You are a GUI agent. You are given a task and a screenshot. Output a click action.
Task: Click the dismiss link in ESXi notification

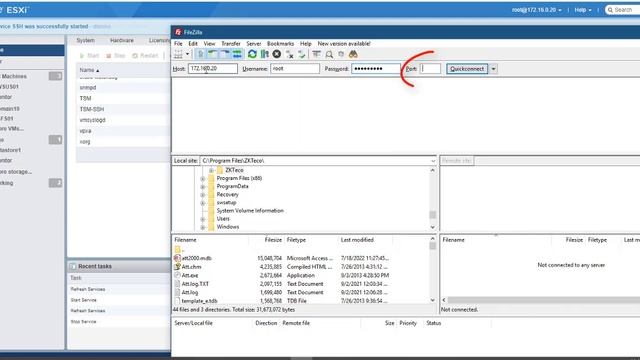[x=102, y=26]
